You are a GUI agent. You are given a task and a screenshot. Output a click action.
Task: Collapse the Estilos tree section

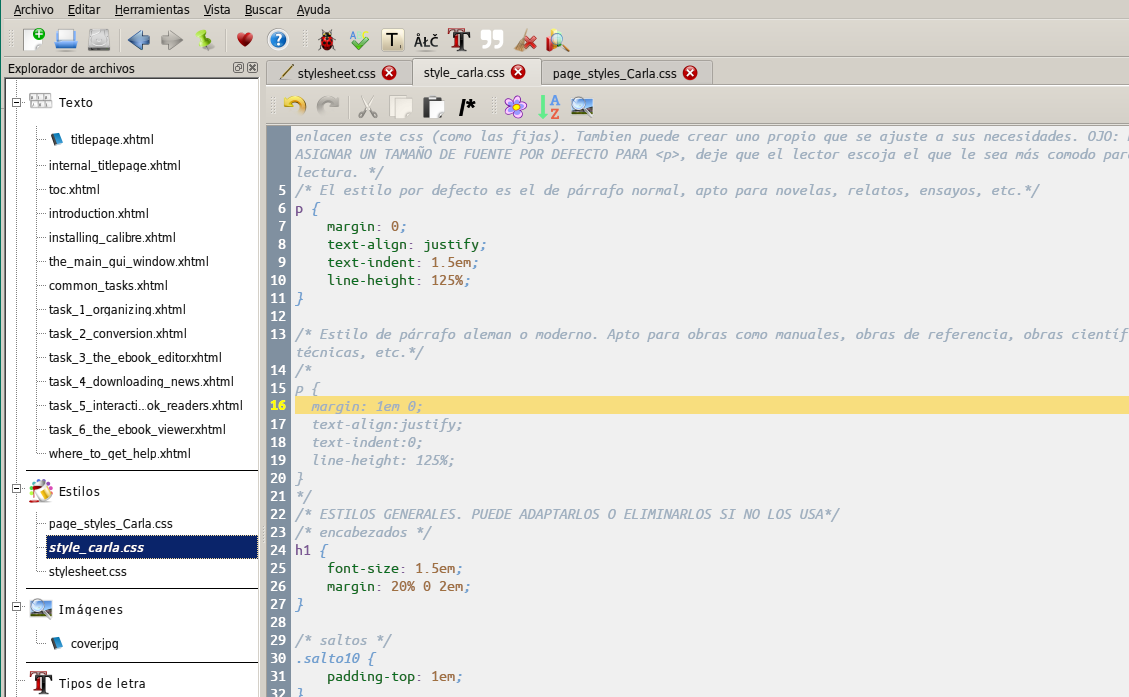16,490
